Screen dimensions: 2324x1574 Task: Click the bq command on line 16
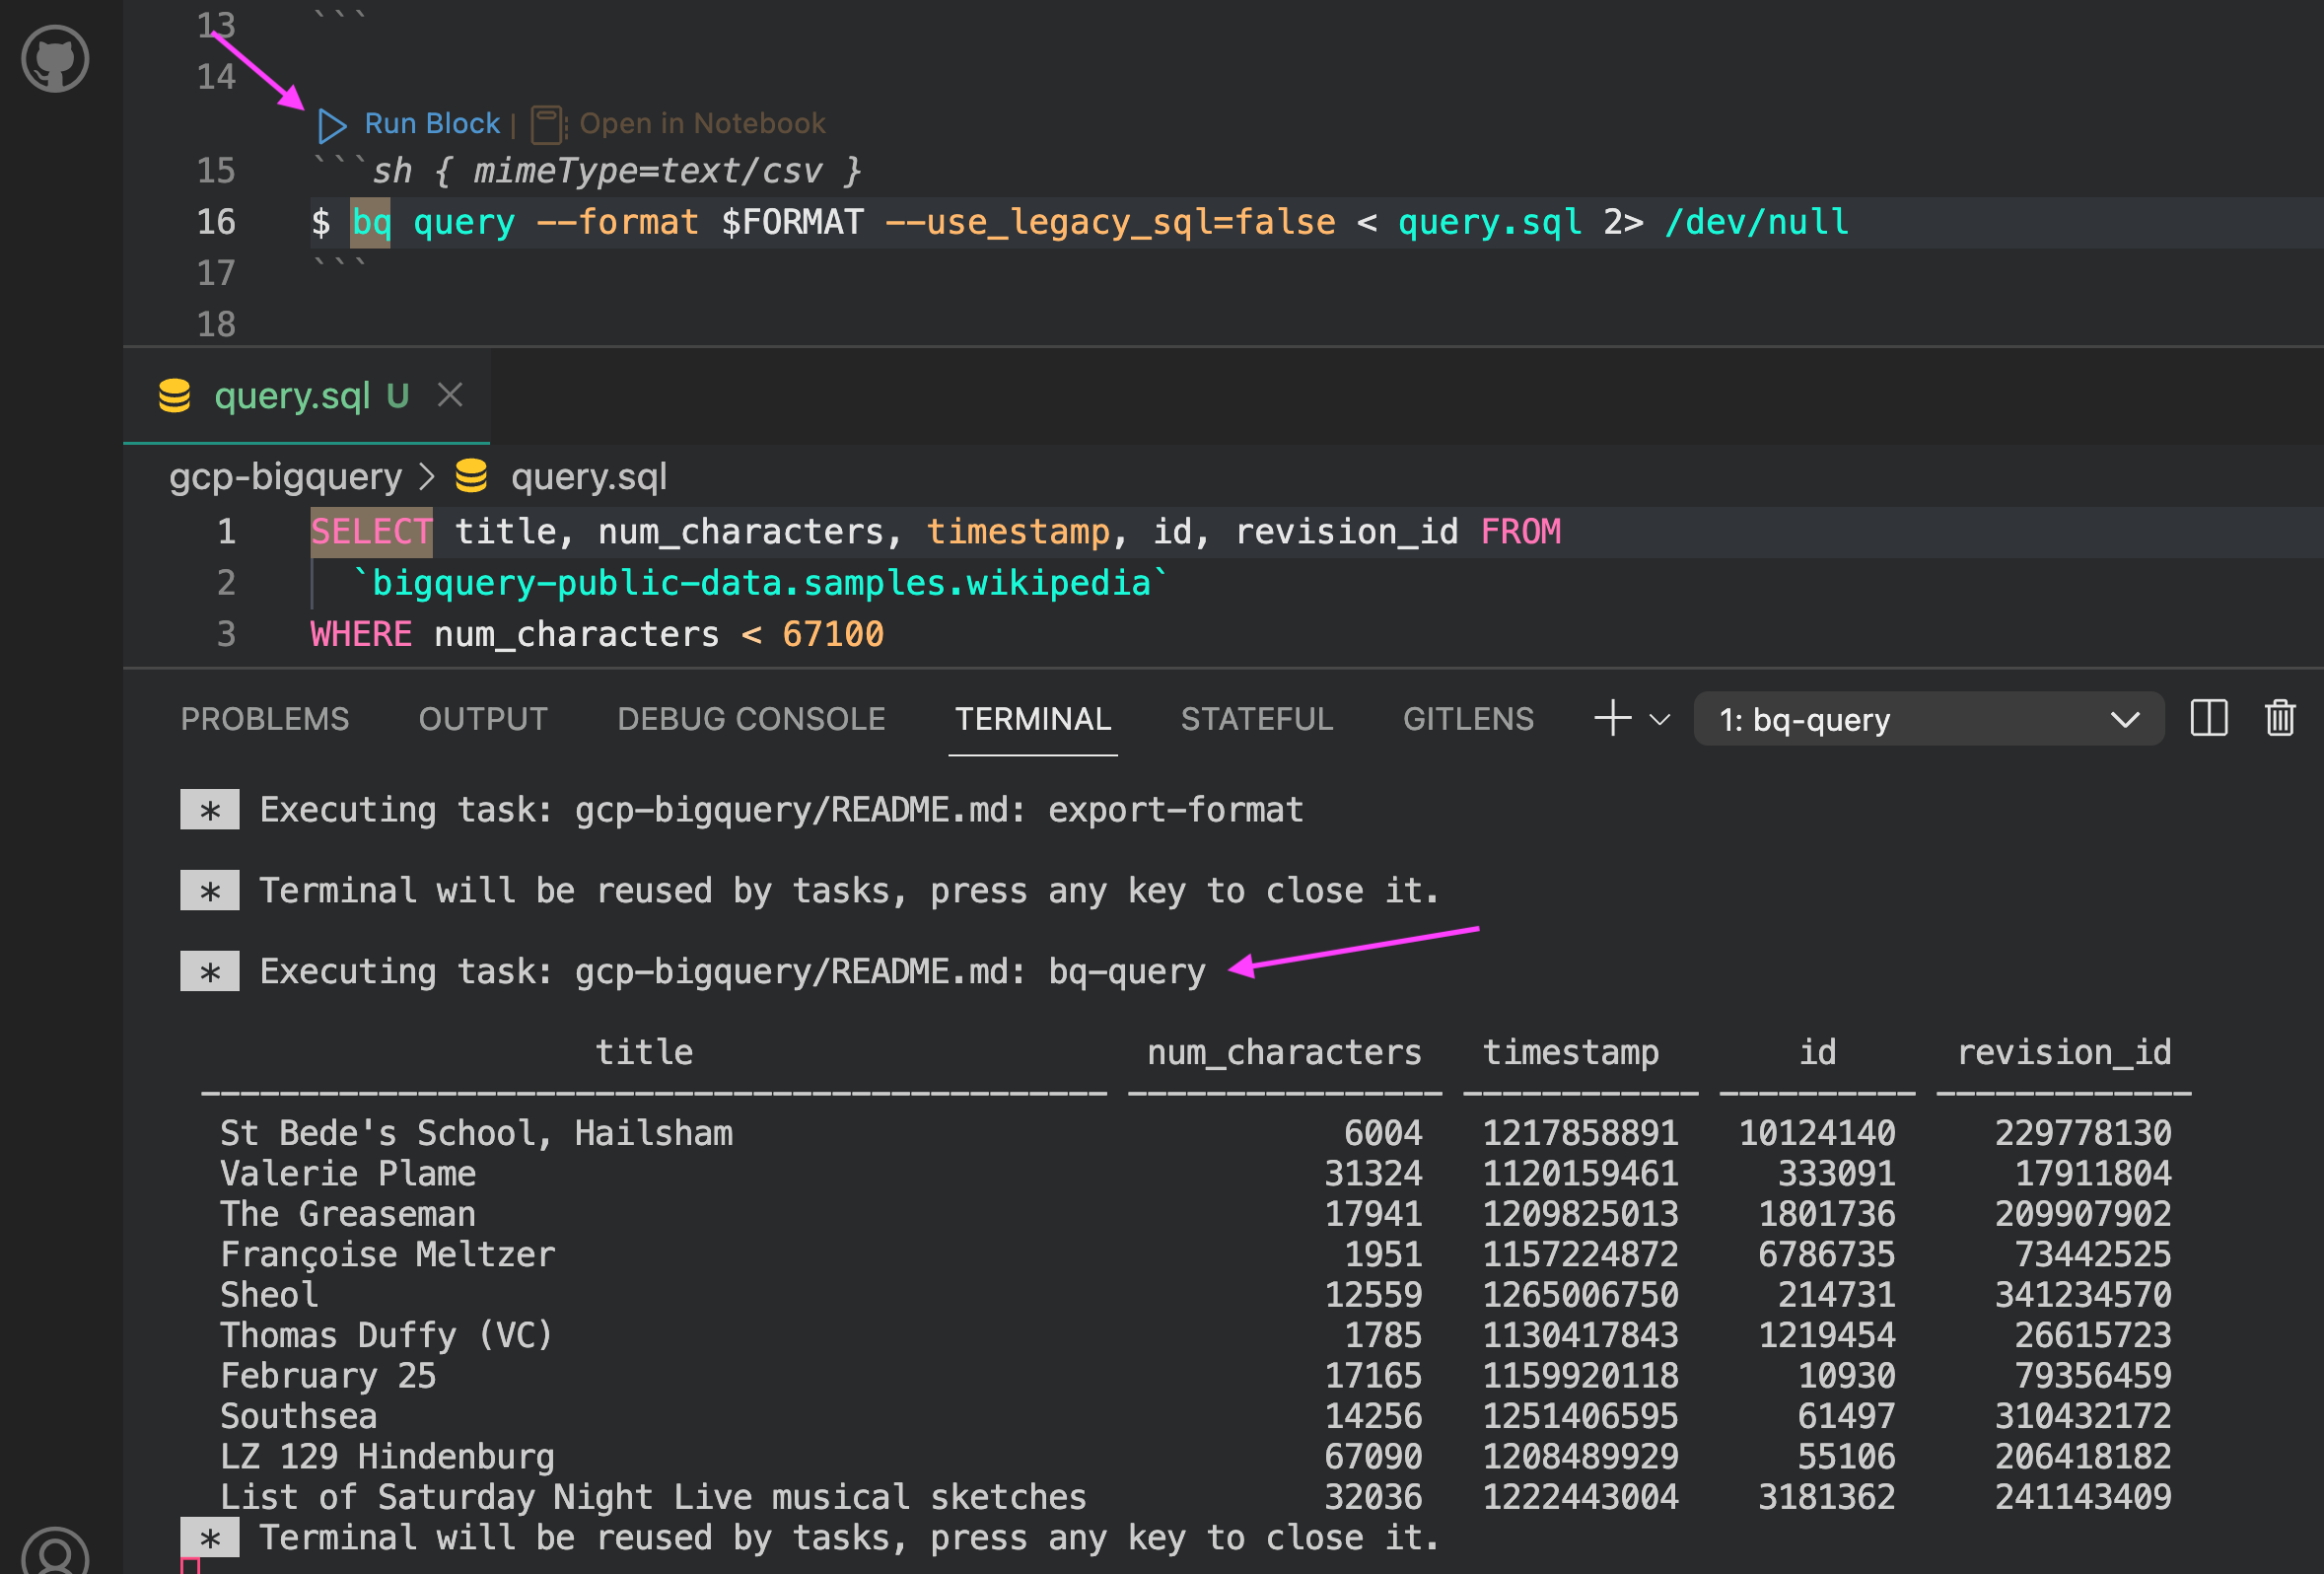coord(371,222)
